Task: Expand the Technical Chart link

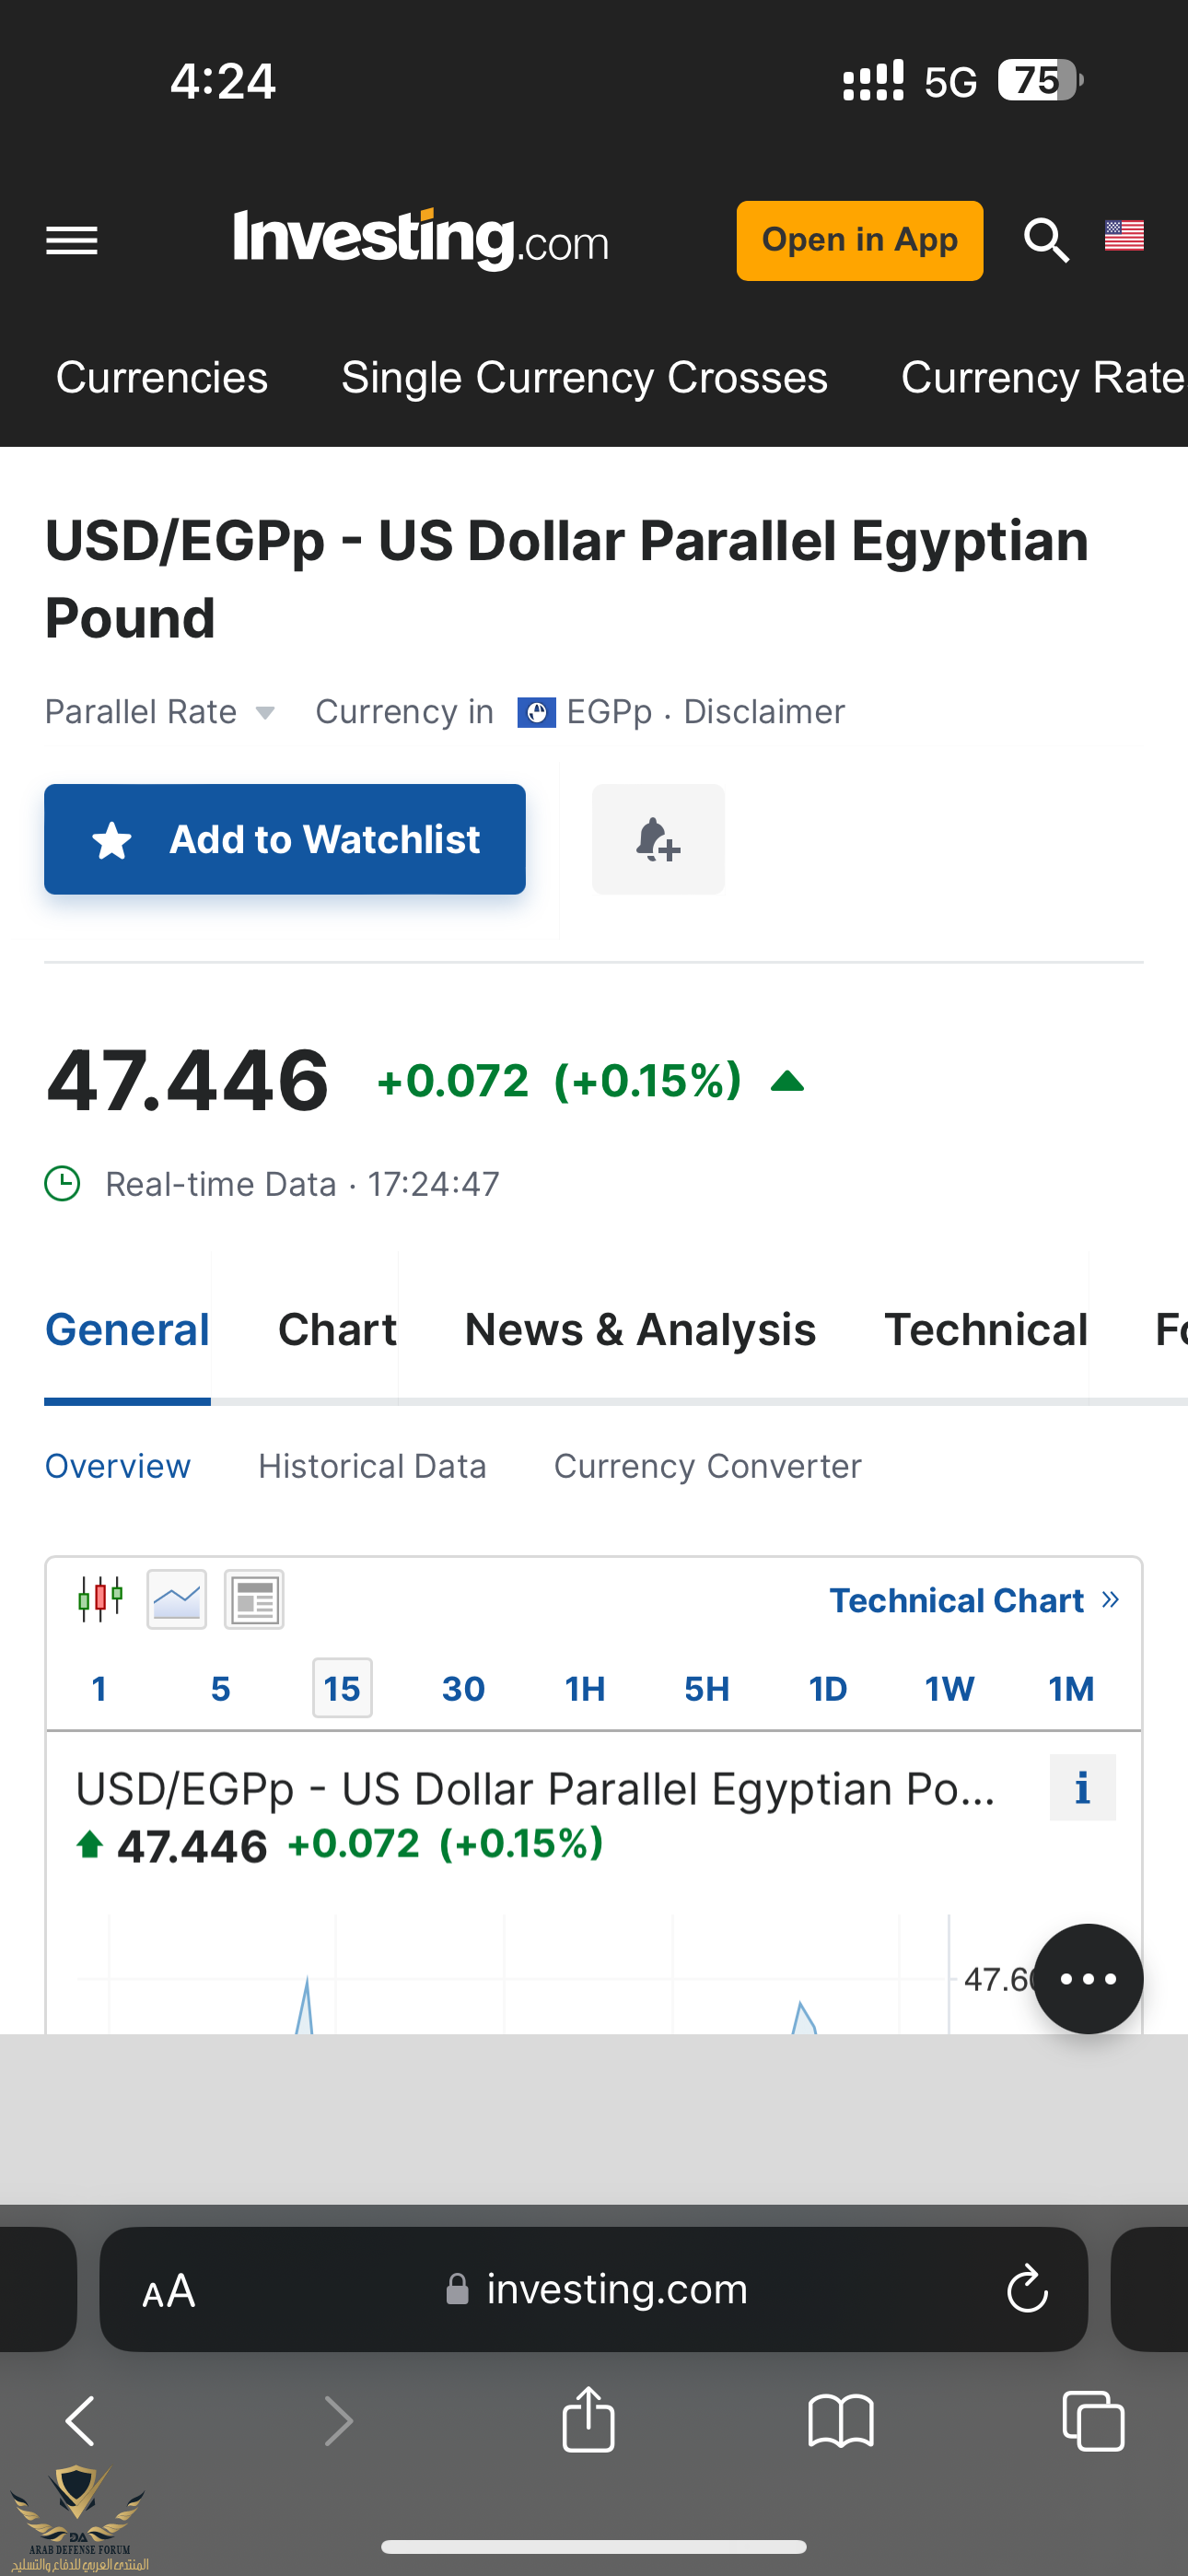Action: [973, 1600]
